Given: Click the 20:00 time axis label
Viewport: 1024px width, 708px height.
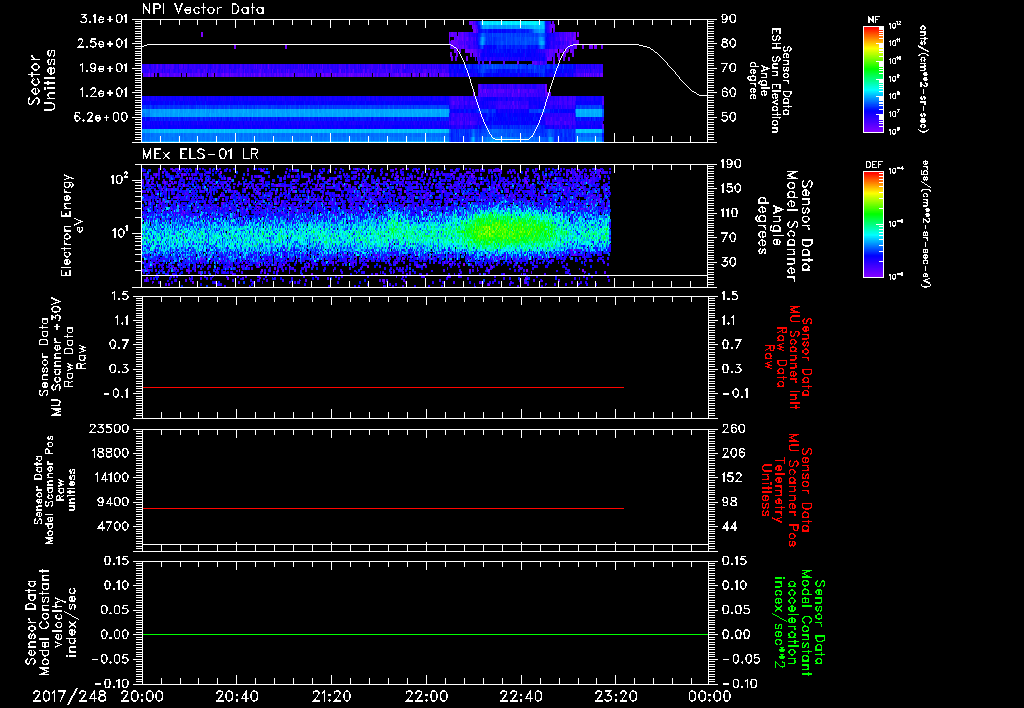Looking at the screenshot, I should pyautogui.click(x=142, y=696).
